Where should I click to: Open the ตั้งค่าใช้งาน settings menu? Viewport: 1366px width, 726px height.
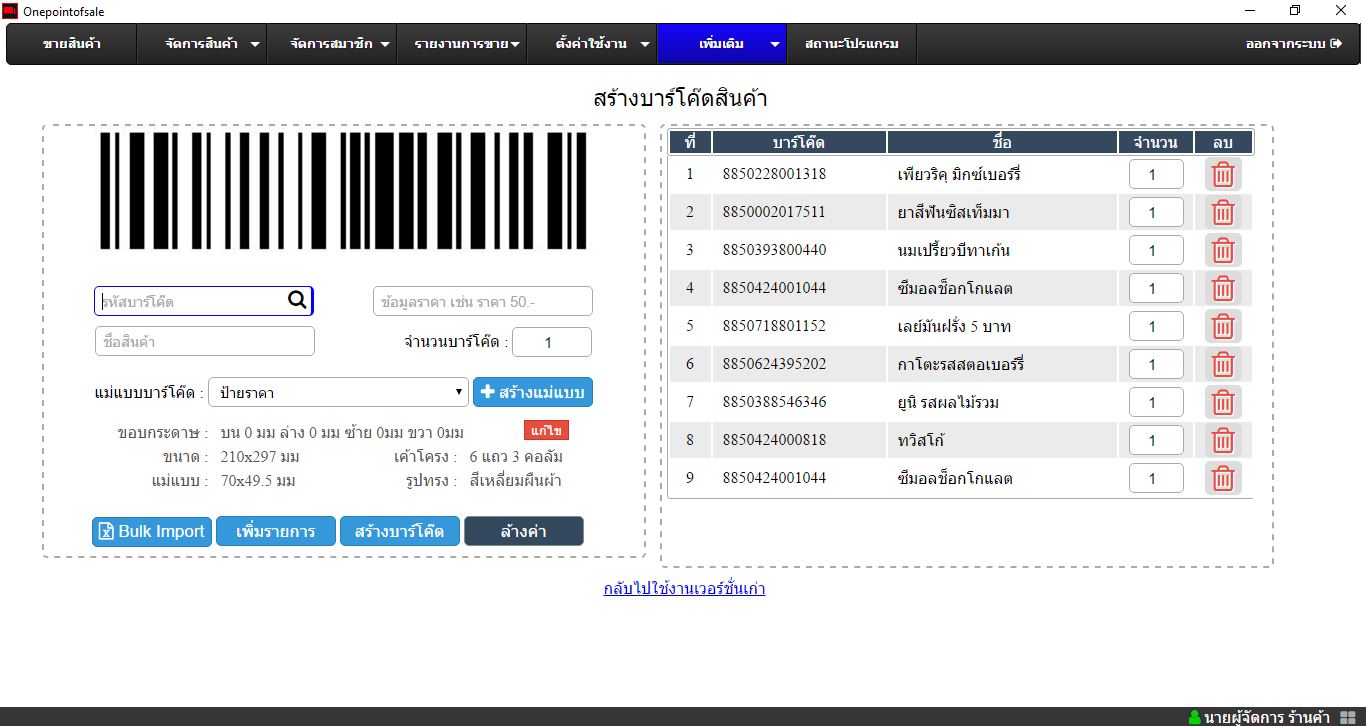603,44
